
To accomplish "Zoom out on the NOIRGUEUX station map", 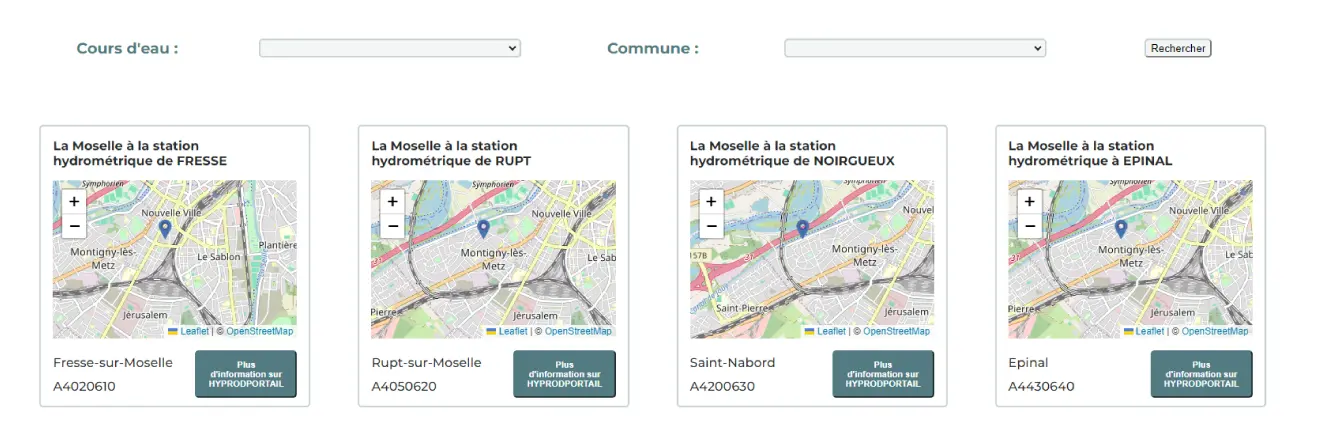I will [x=711, y=227].
